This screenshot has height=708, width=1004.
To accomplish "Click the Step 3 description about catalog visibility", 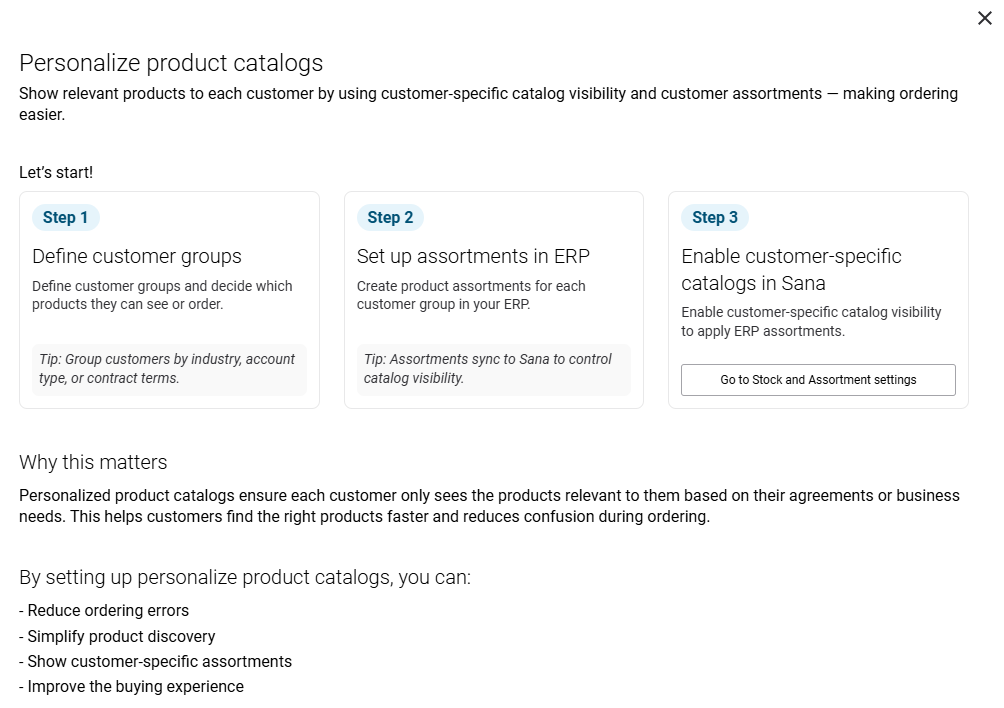I will (811, 321).
